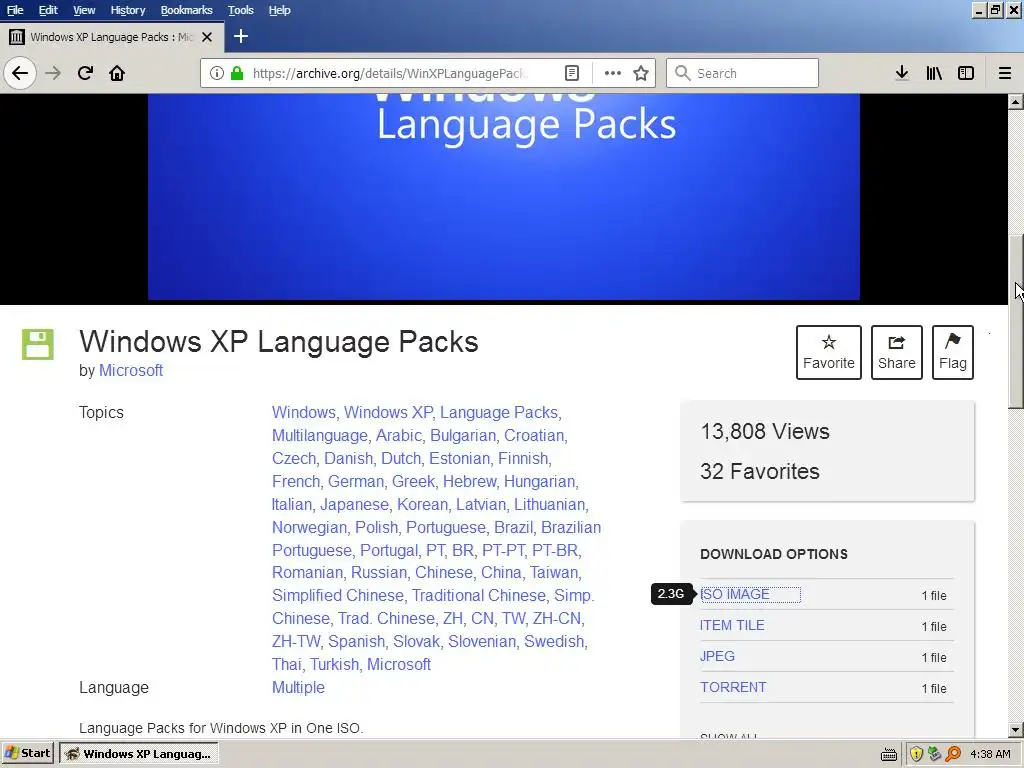Click the Favorite button
The height and width of the screenshot is (768, 1024).
tap(829, 353)
